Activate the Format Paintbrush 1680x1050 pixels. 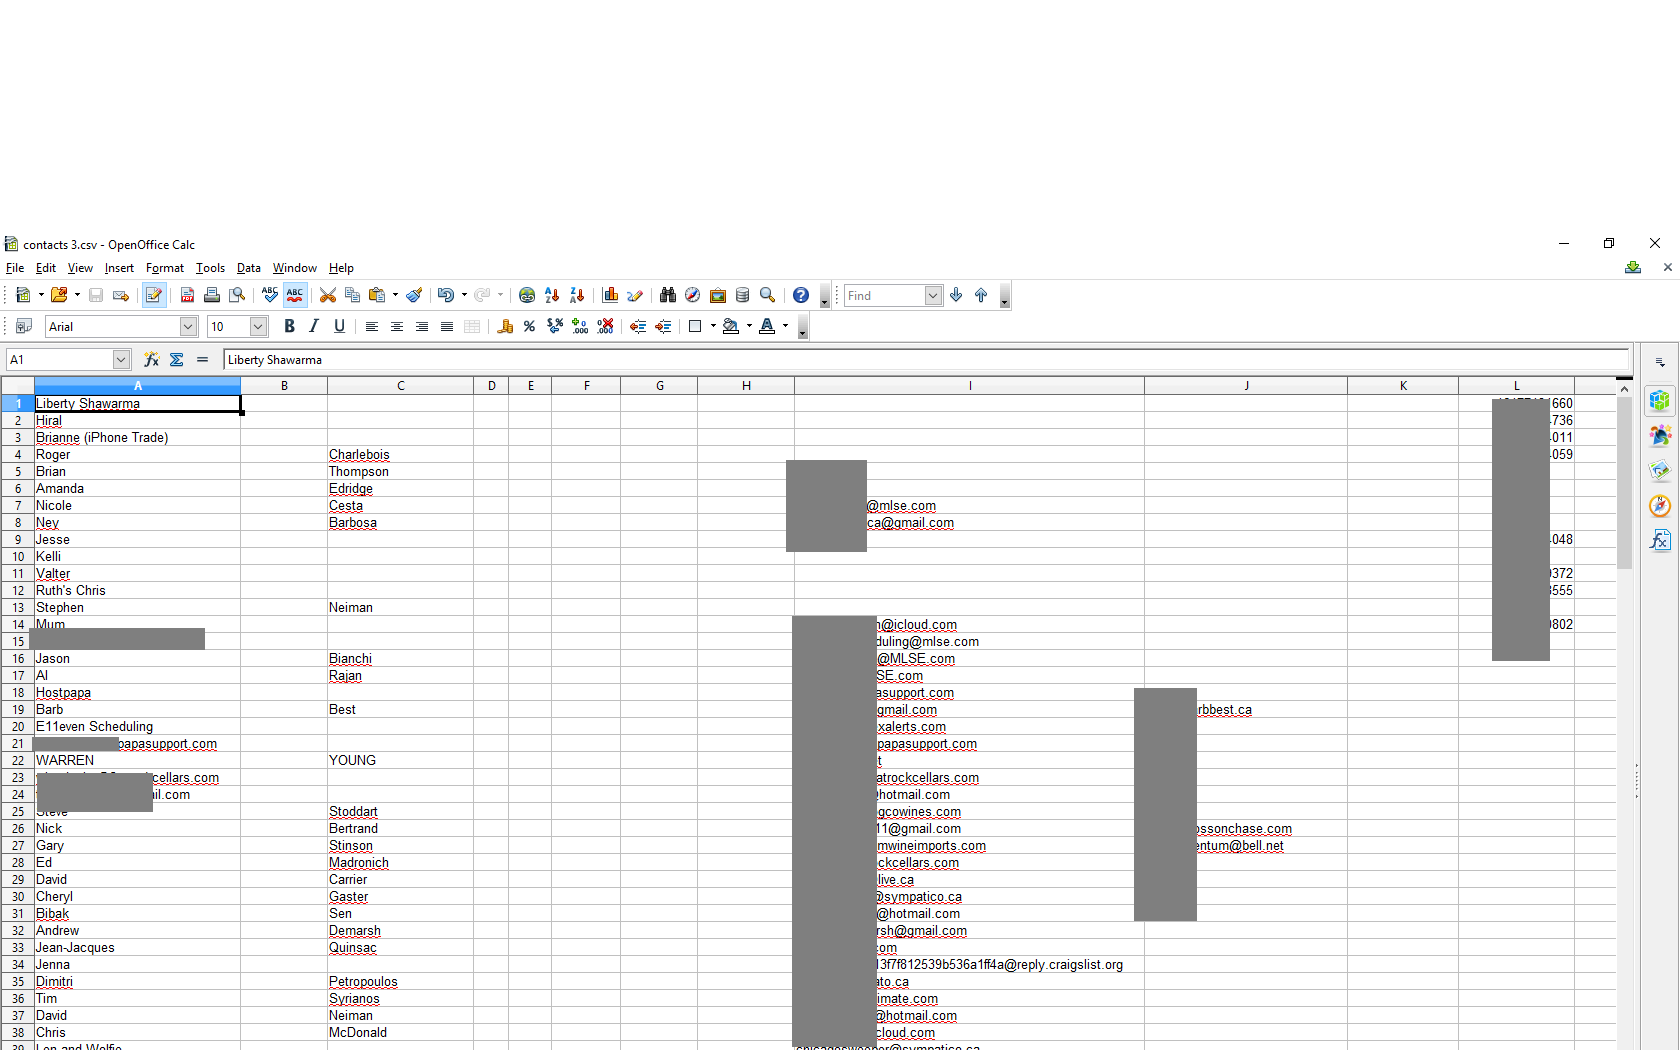coord(414,295)
